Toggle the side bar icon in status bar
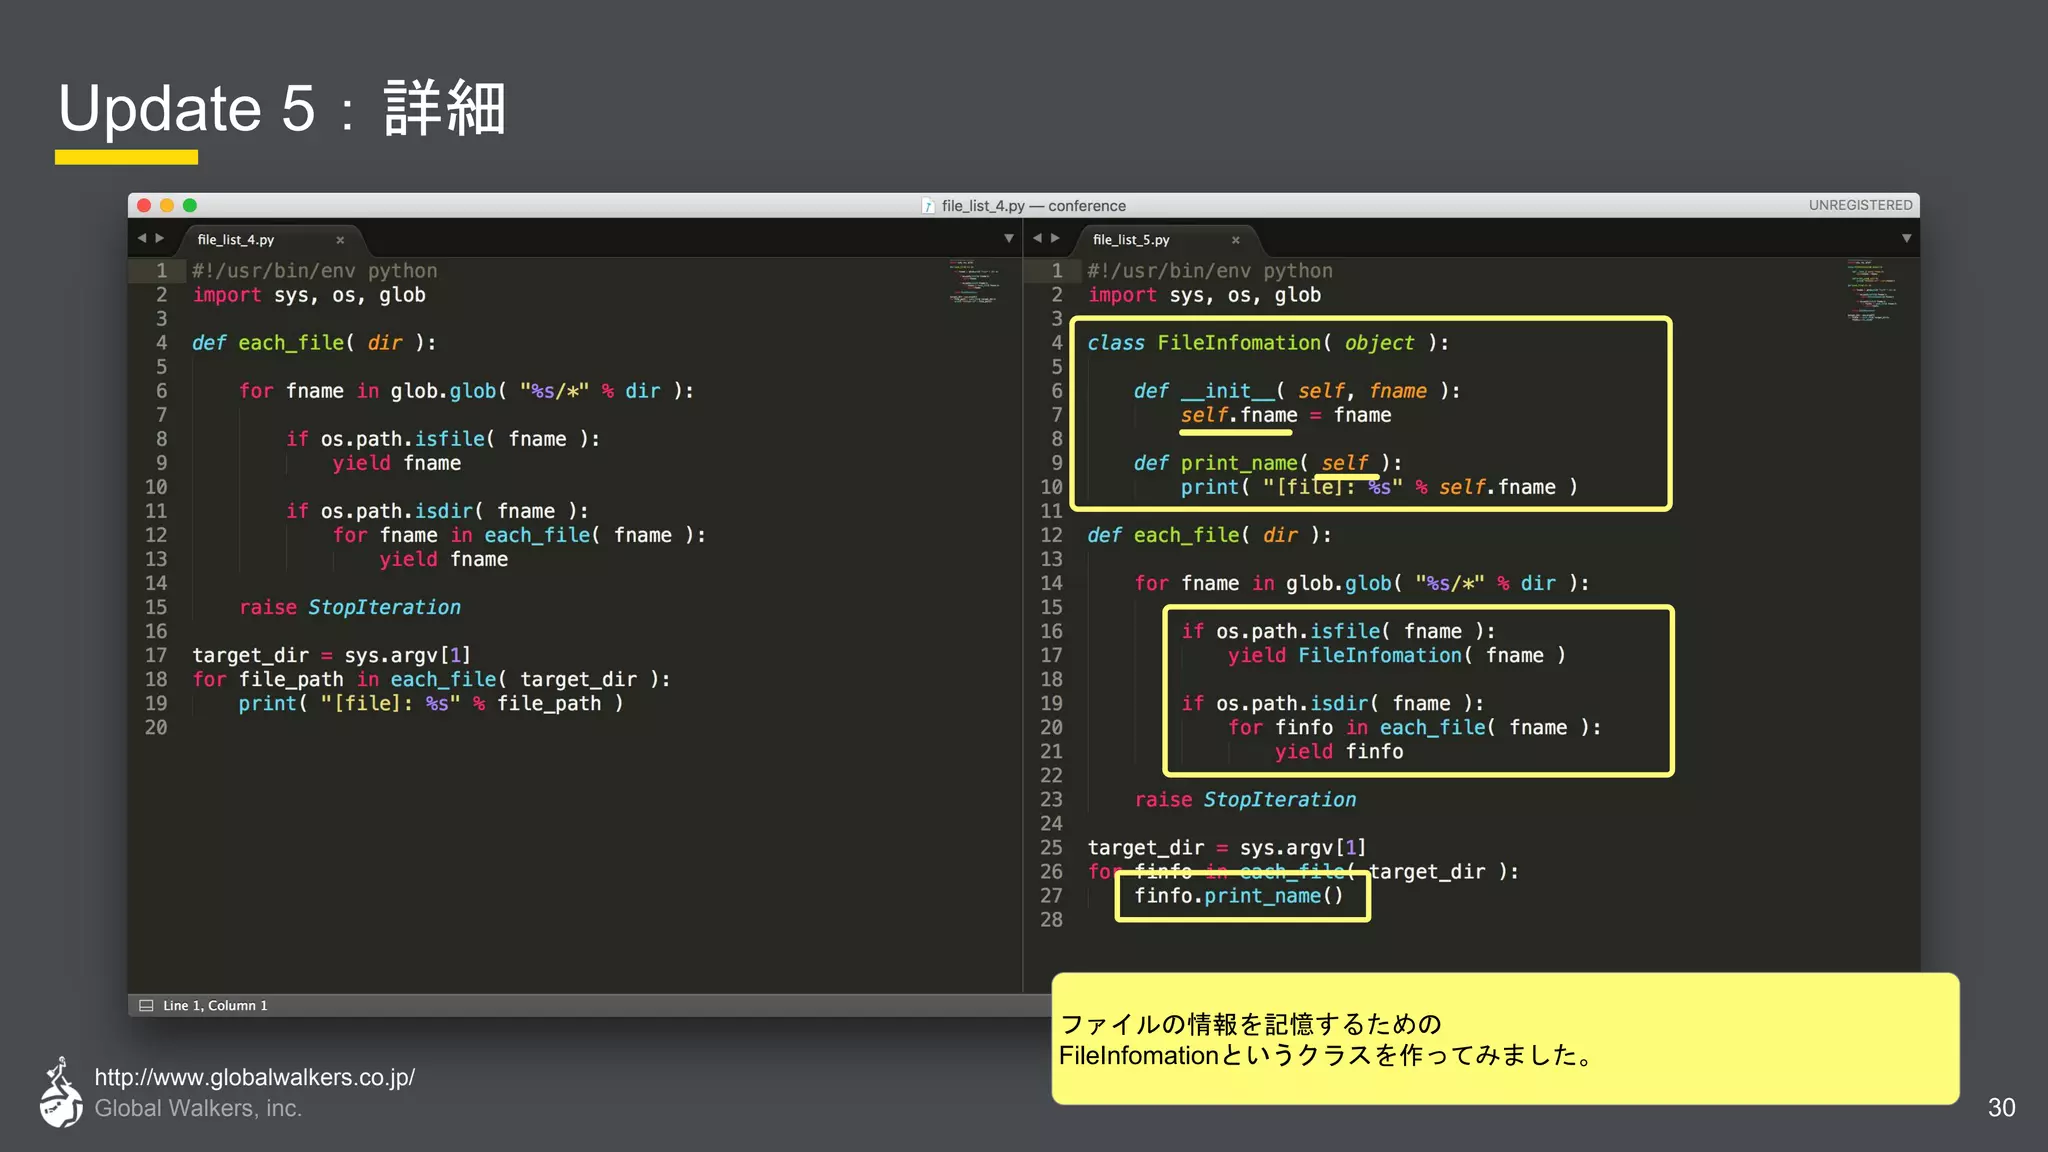2048x1152 pixels. pyautogui.click(x=146, y=1006)
